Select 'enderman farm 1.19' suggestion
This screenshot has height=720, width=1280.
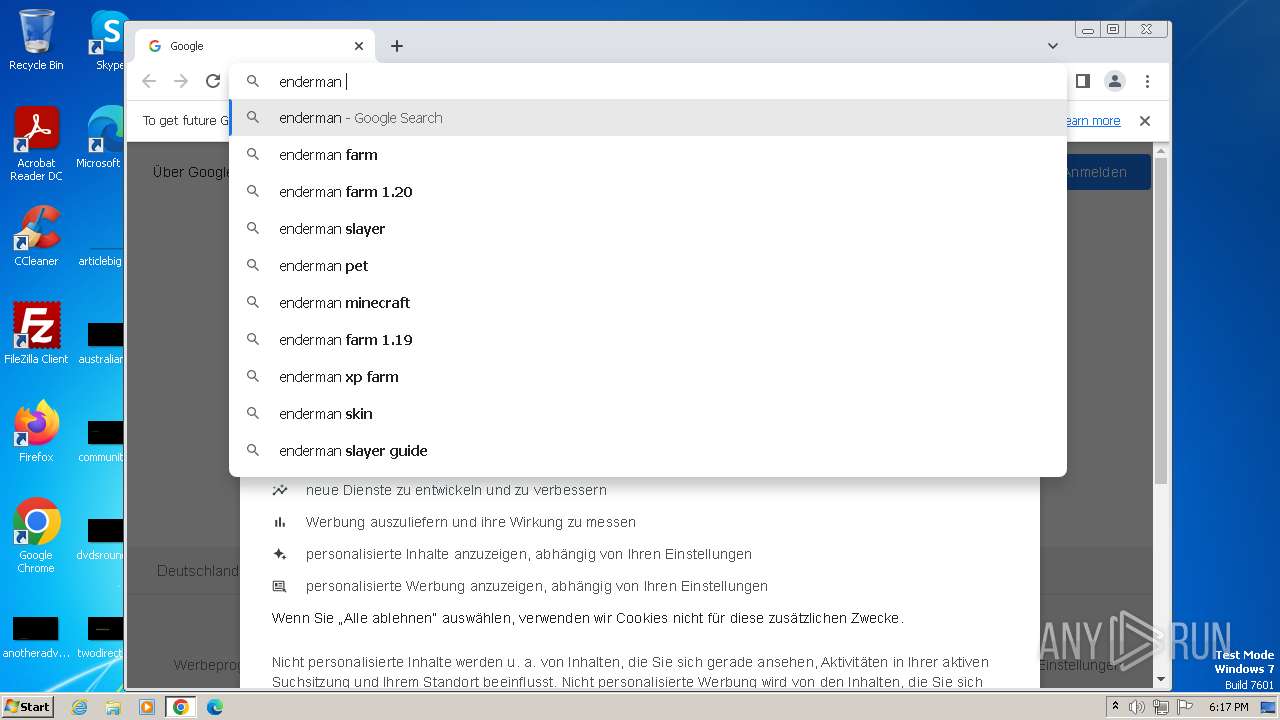(648, 340)
